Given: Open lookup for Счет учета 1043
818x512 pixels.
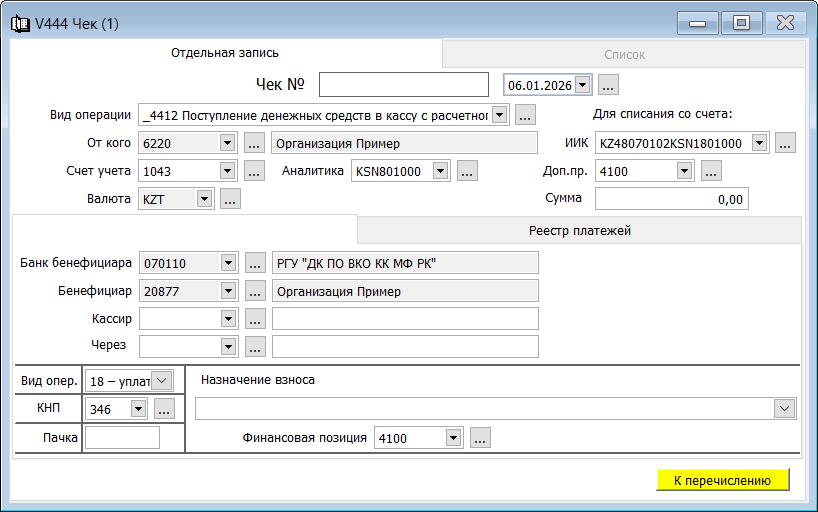Looking at the screenshot, I should [x=254, y=171].
